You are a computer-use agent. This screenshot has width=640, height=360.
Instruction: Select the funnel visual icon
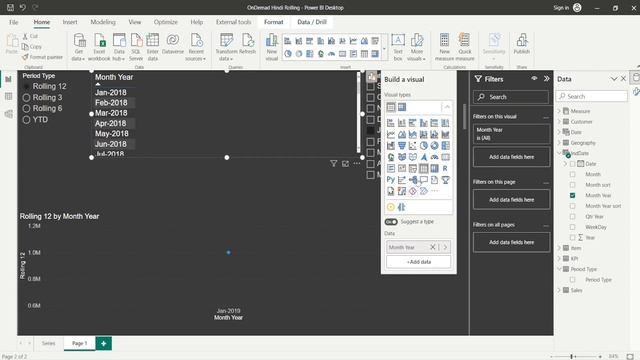click(x=402, y=145)
